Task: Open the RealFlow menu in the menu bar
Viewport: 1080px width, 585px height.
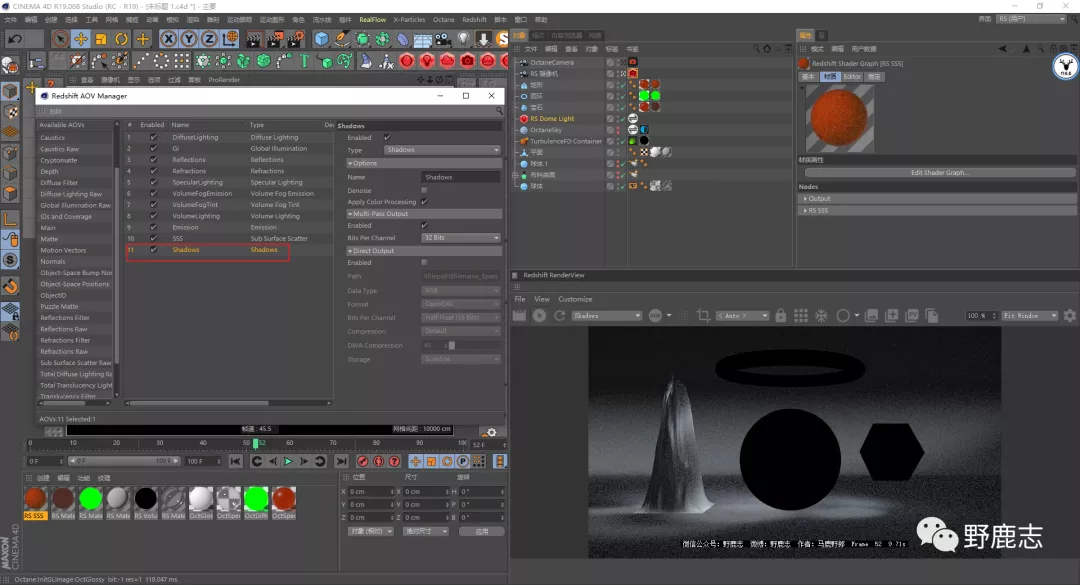Action: point(372,19)
